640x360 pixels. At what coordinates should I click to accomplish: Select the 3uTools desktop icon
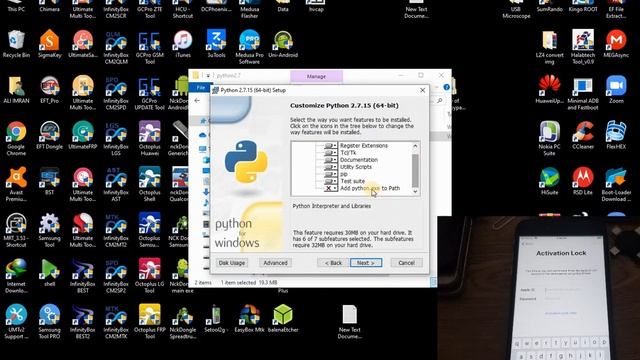coord(216,44)
